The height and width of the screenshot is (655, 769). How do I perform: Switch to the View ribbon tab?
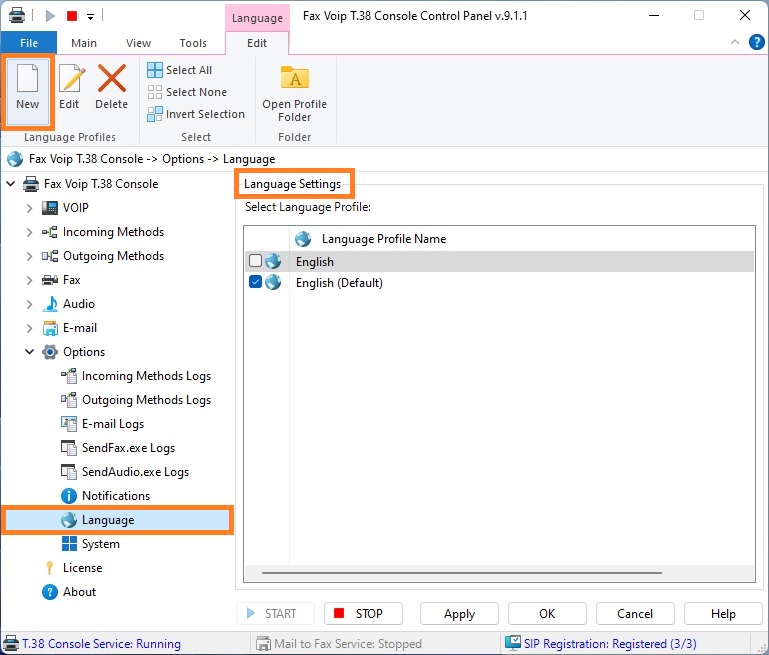pyautogui.click(x=138, y=43)
